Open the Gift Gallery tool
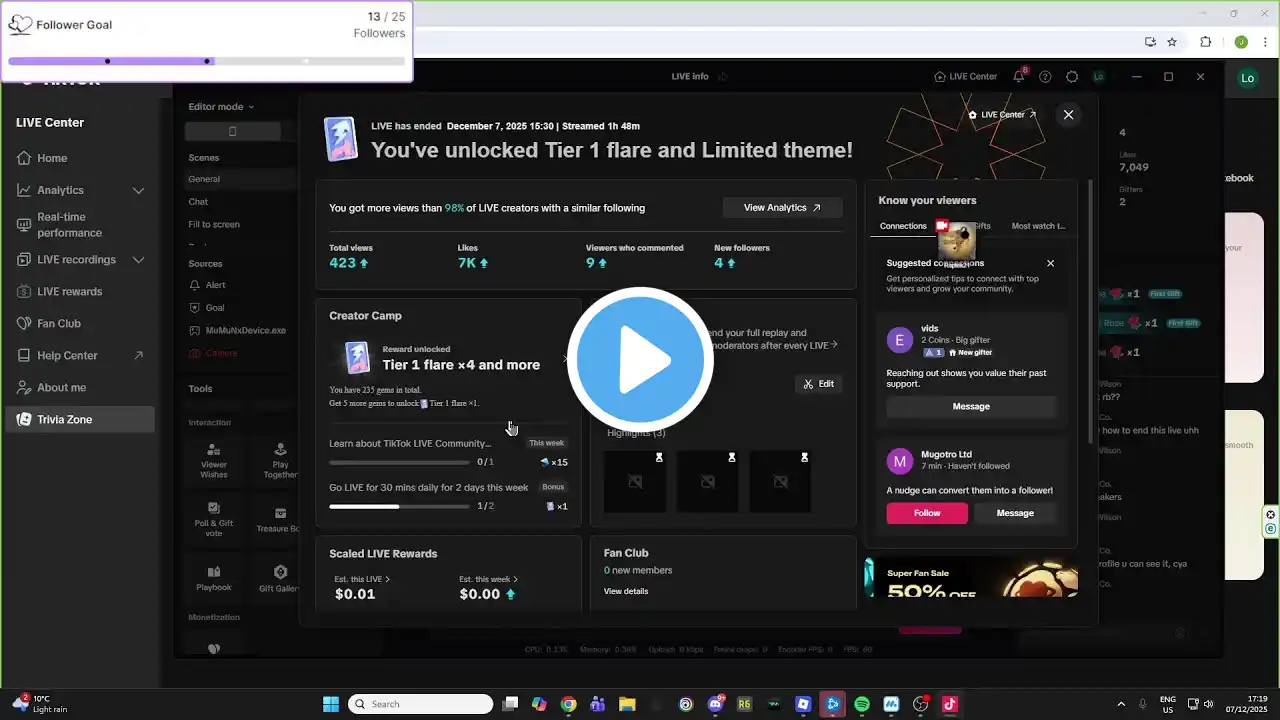1280x720 pixels. coord(280,577)
